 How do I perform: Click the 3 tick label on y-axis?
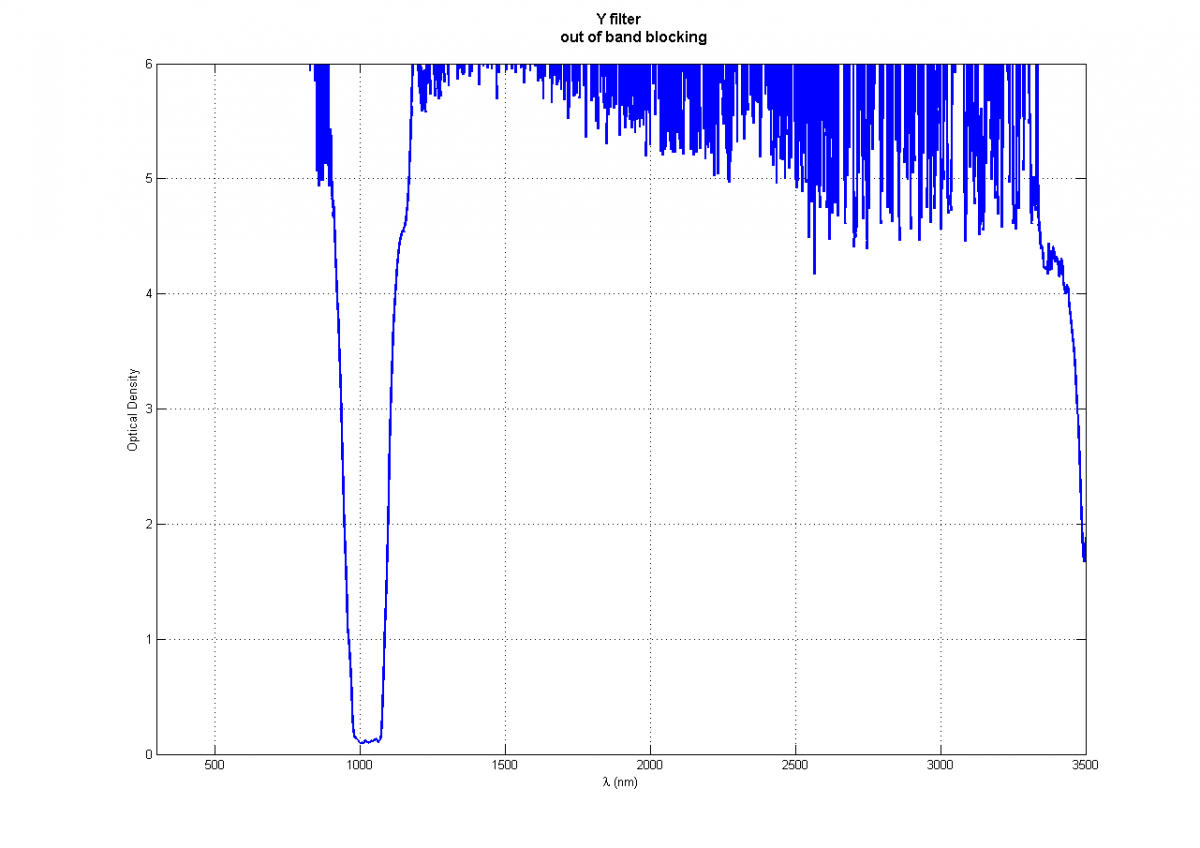(147, 409)
